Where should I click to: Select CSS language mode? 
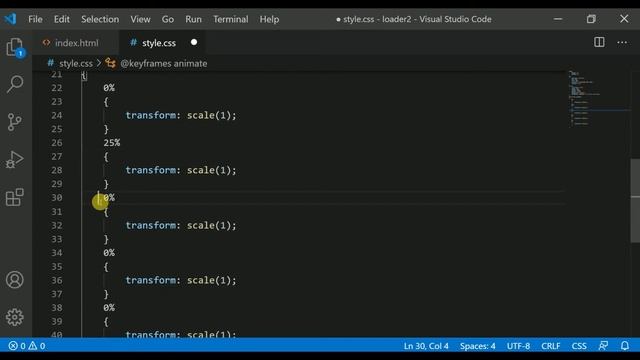coord(579,346)
